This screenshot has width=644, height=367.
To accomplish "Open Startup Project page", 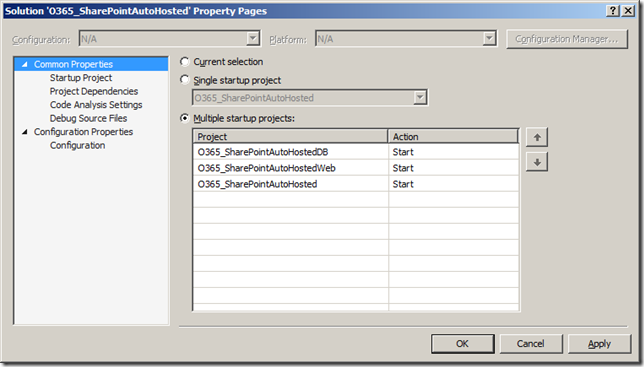I will tap(81, 78).
